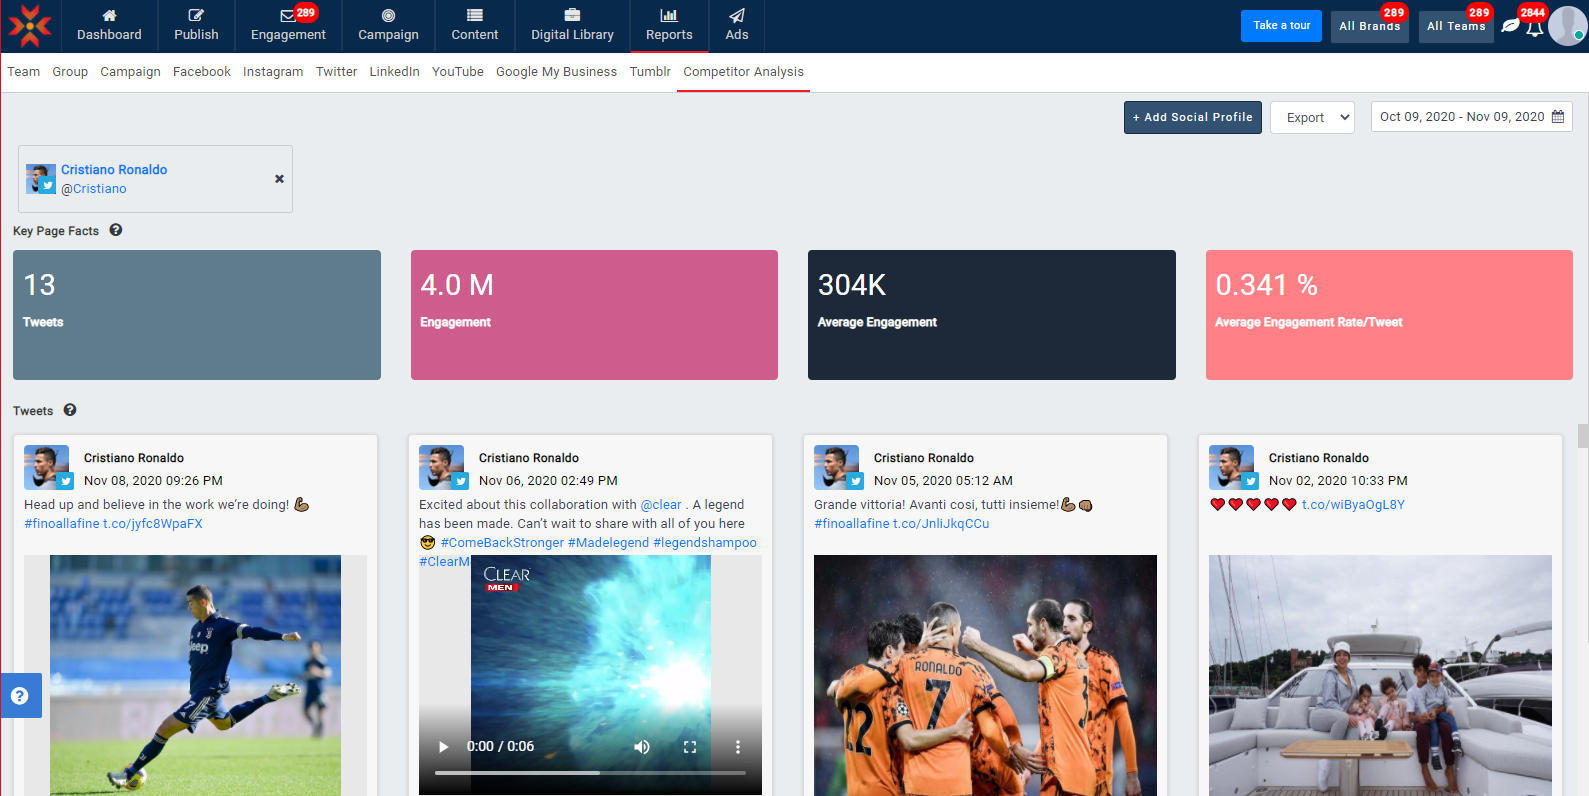The image size is (1589, 796).
Task: Play the Clear Men video
Action: [x=444, y=747]
